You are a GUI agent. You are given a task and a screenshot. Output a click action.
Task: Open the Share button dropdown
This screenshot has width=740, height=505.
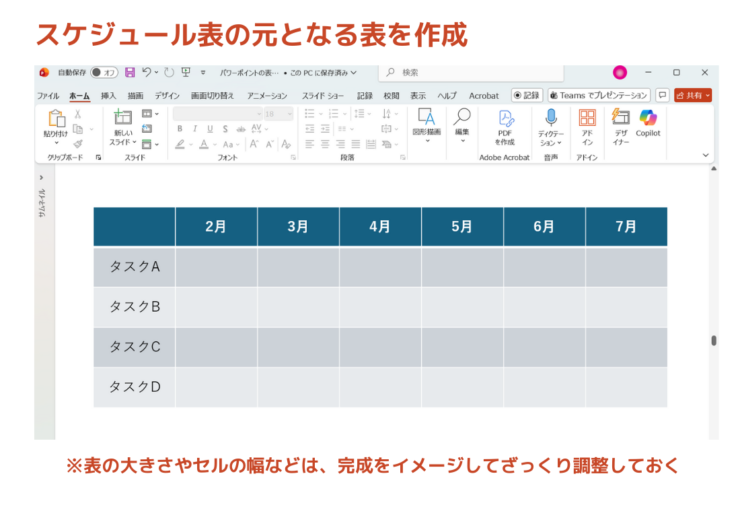pyautogui.click(x=708, y=95)
